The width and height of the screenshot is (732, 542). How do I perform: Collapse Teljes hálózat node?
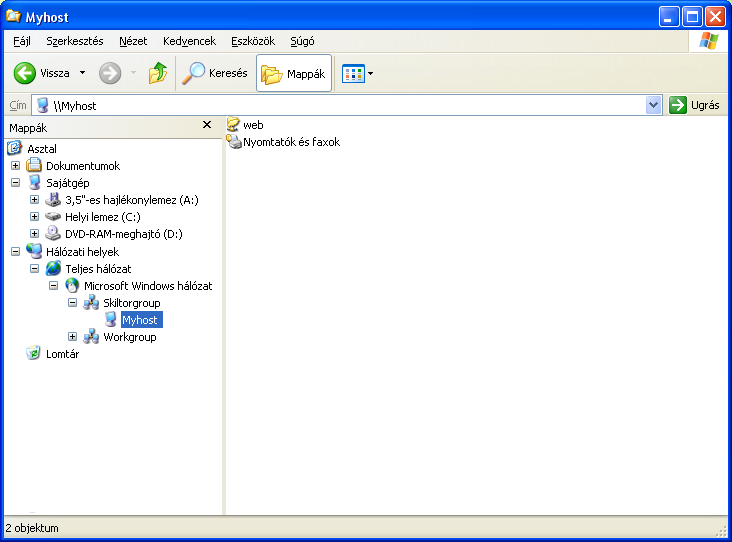[35, 268]
